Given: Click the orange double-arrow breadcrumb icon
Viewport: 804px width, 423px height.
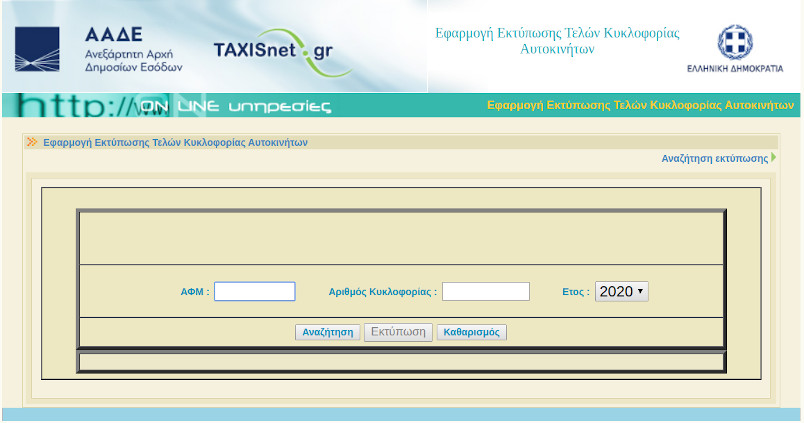Looking at the screenshot, I should tap(32, 142).
